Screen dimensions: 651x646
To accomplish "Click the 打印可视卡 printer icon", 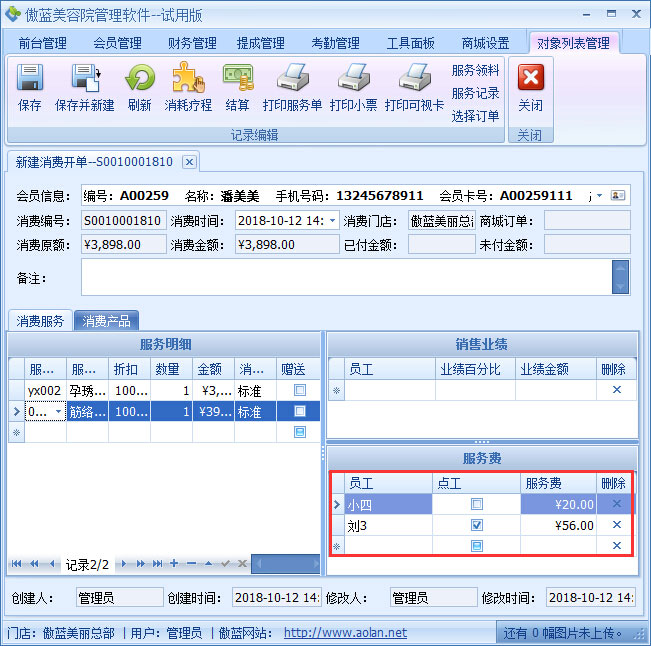I will (x=414, y=77).
